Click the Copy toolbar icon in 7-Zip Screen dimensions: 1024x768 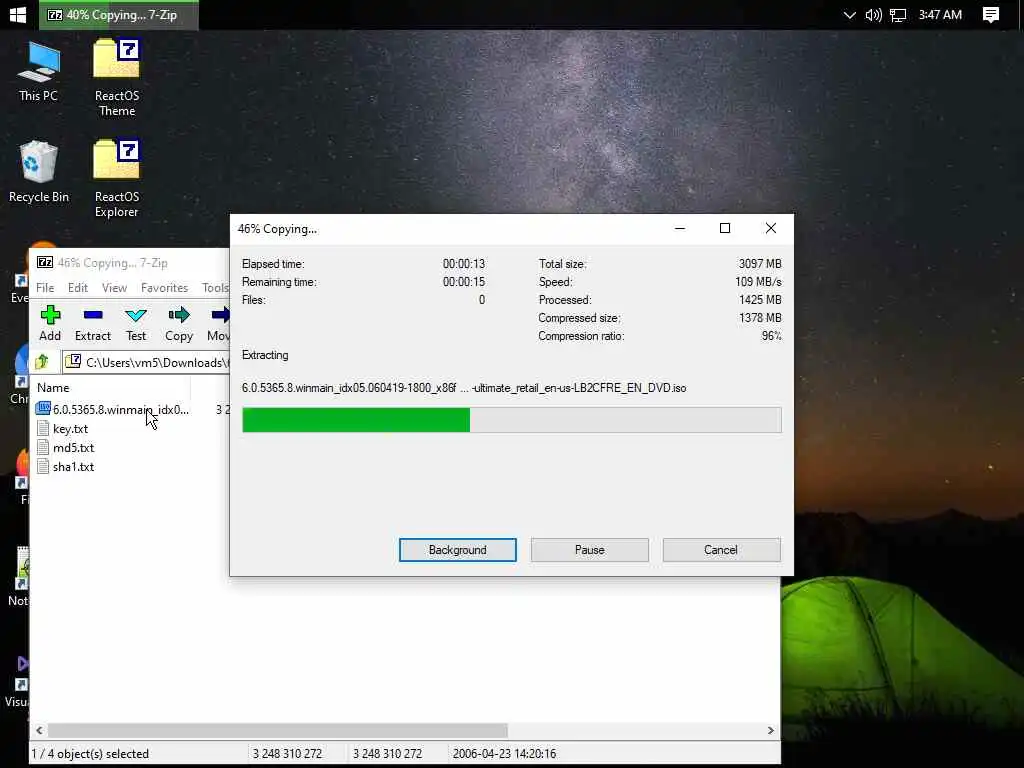(x=179, y=315)
